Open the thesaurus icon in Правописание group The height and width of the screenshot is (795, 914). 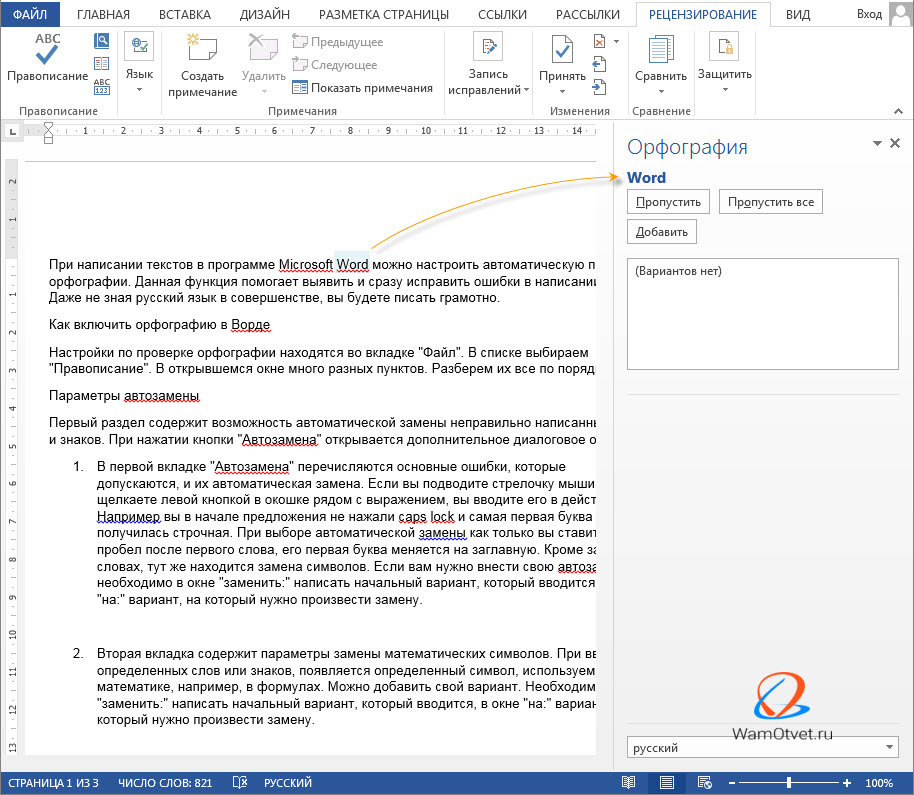102,64
